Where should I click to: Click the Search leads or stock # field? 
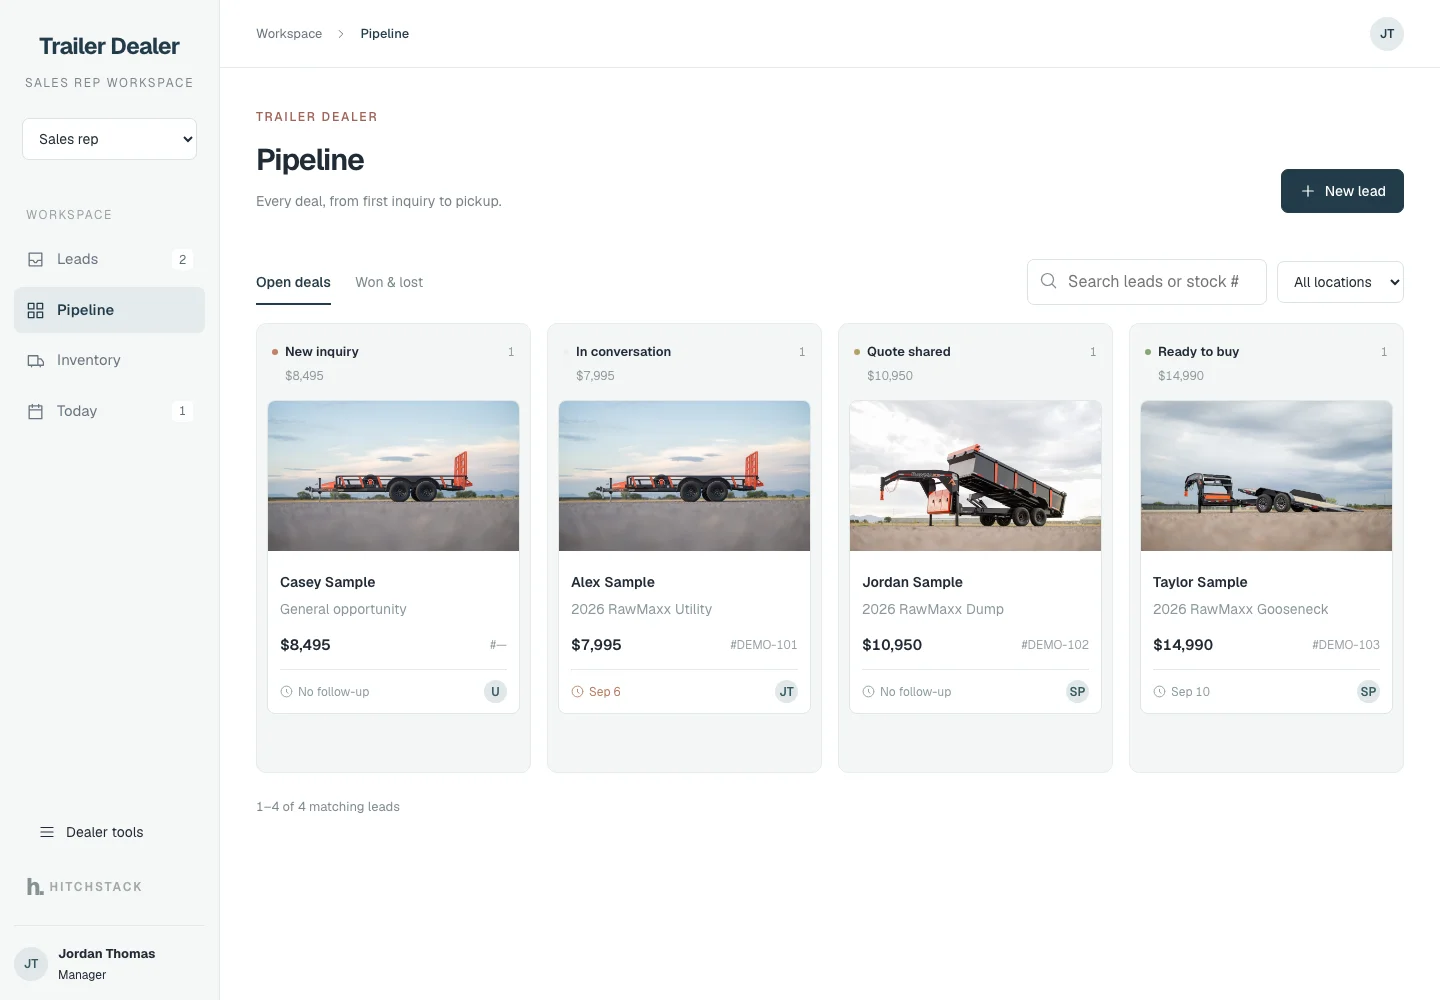pos(1147,282)
